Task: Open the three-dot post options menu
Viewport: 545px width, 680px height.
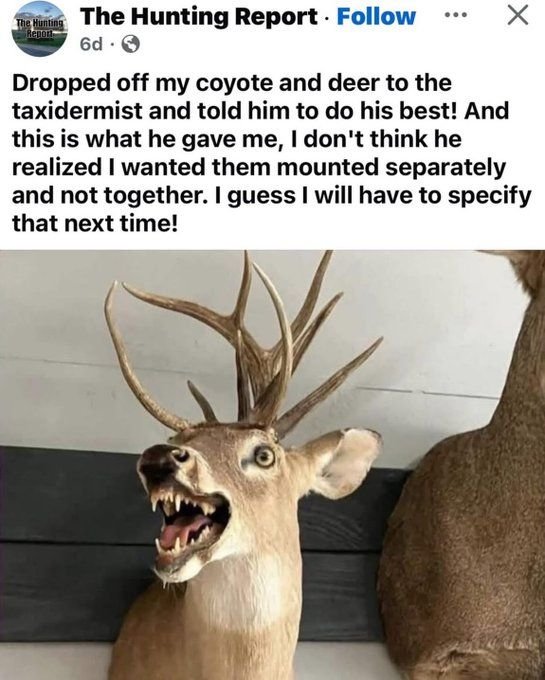Action: [456, 16]
